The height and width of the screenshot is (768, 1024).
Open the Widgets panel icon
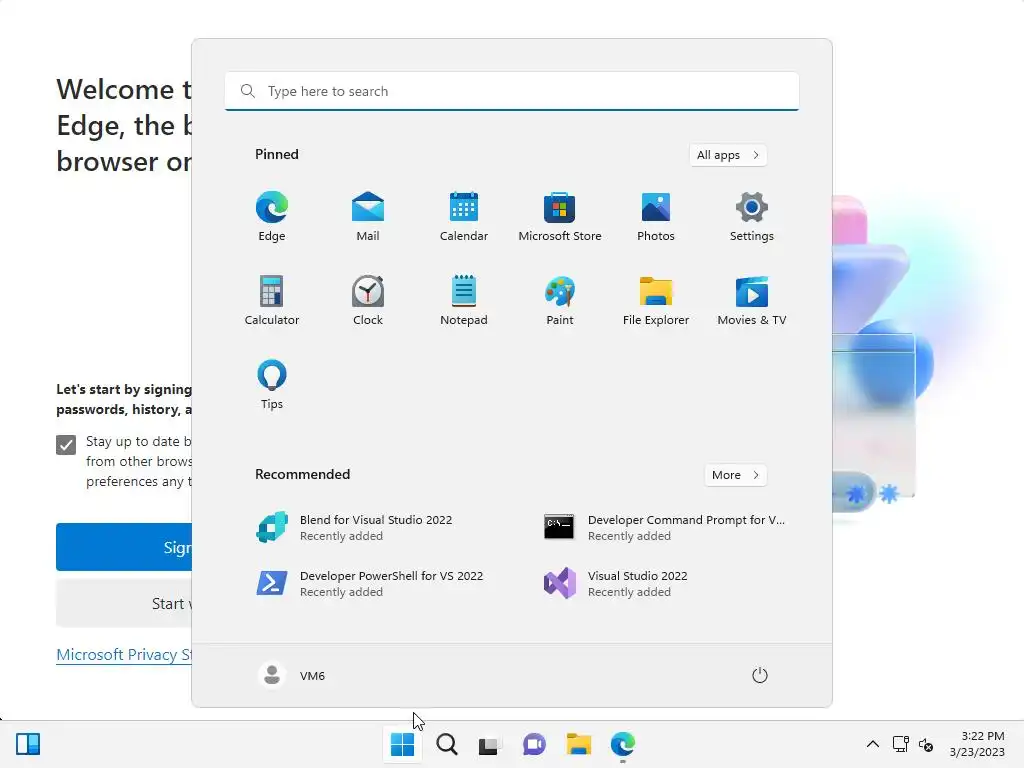(x=28, y=744)
